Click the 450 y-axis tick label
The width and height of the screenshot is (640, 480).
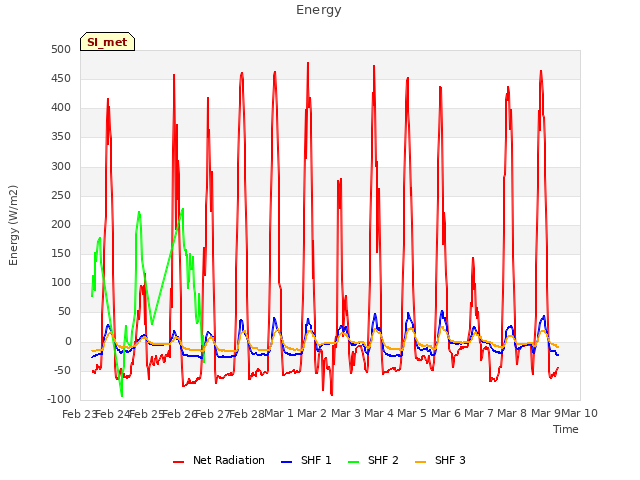pyautogui.click(x=61, y=78)
